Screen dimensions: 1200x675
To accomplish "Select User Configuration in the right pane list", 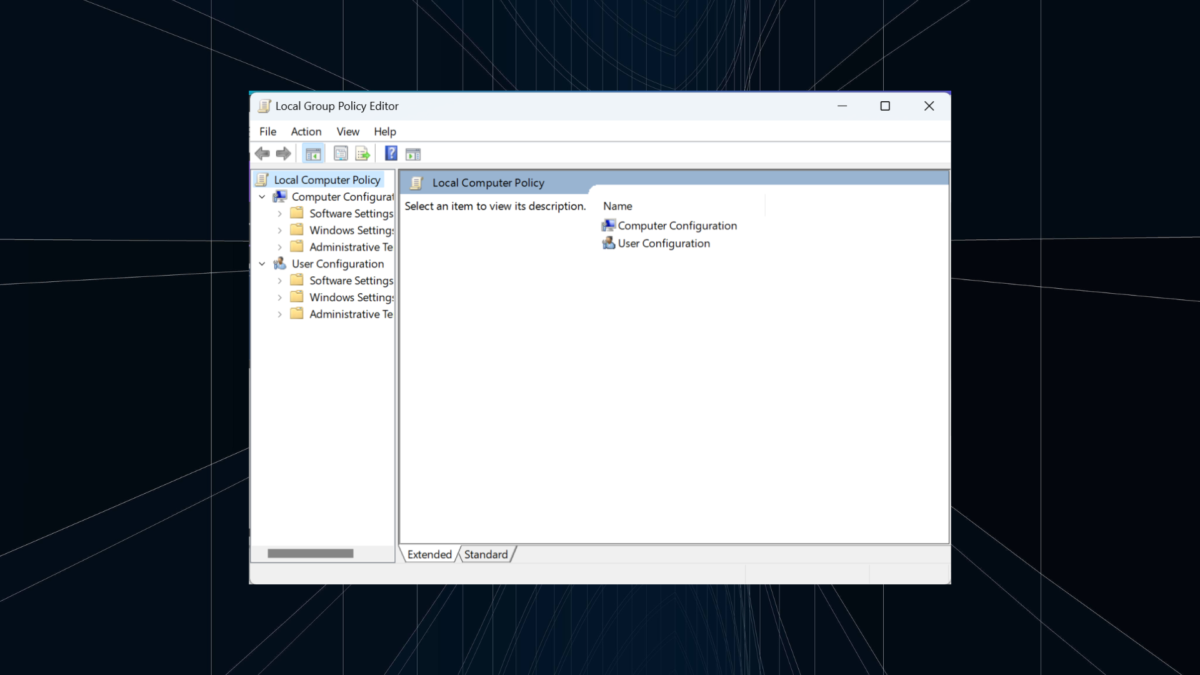I will click(656, 243).
